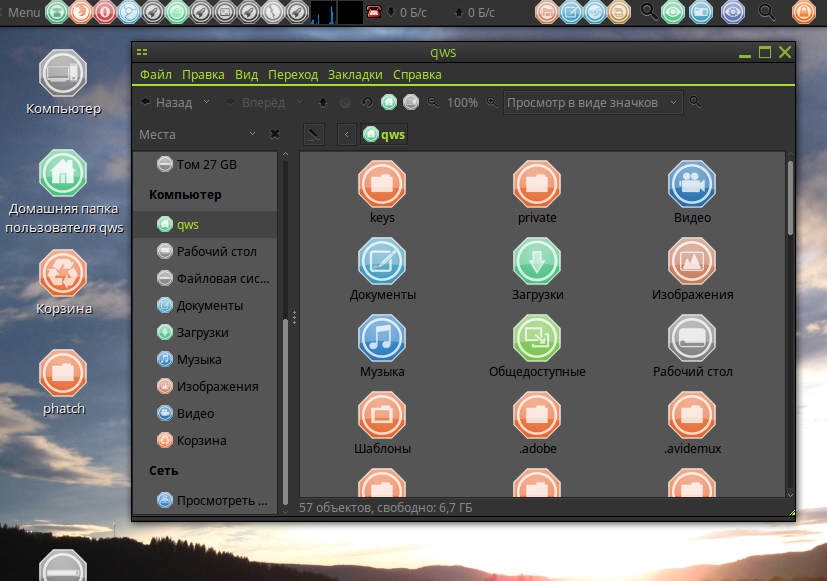The height and width of the screenshot is (581, 827).
Task: Go up to the parent folder
Action: (x=323, y=103)
